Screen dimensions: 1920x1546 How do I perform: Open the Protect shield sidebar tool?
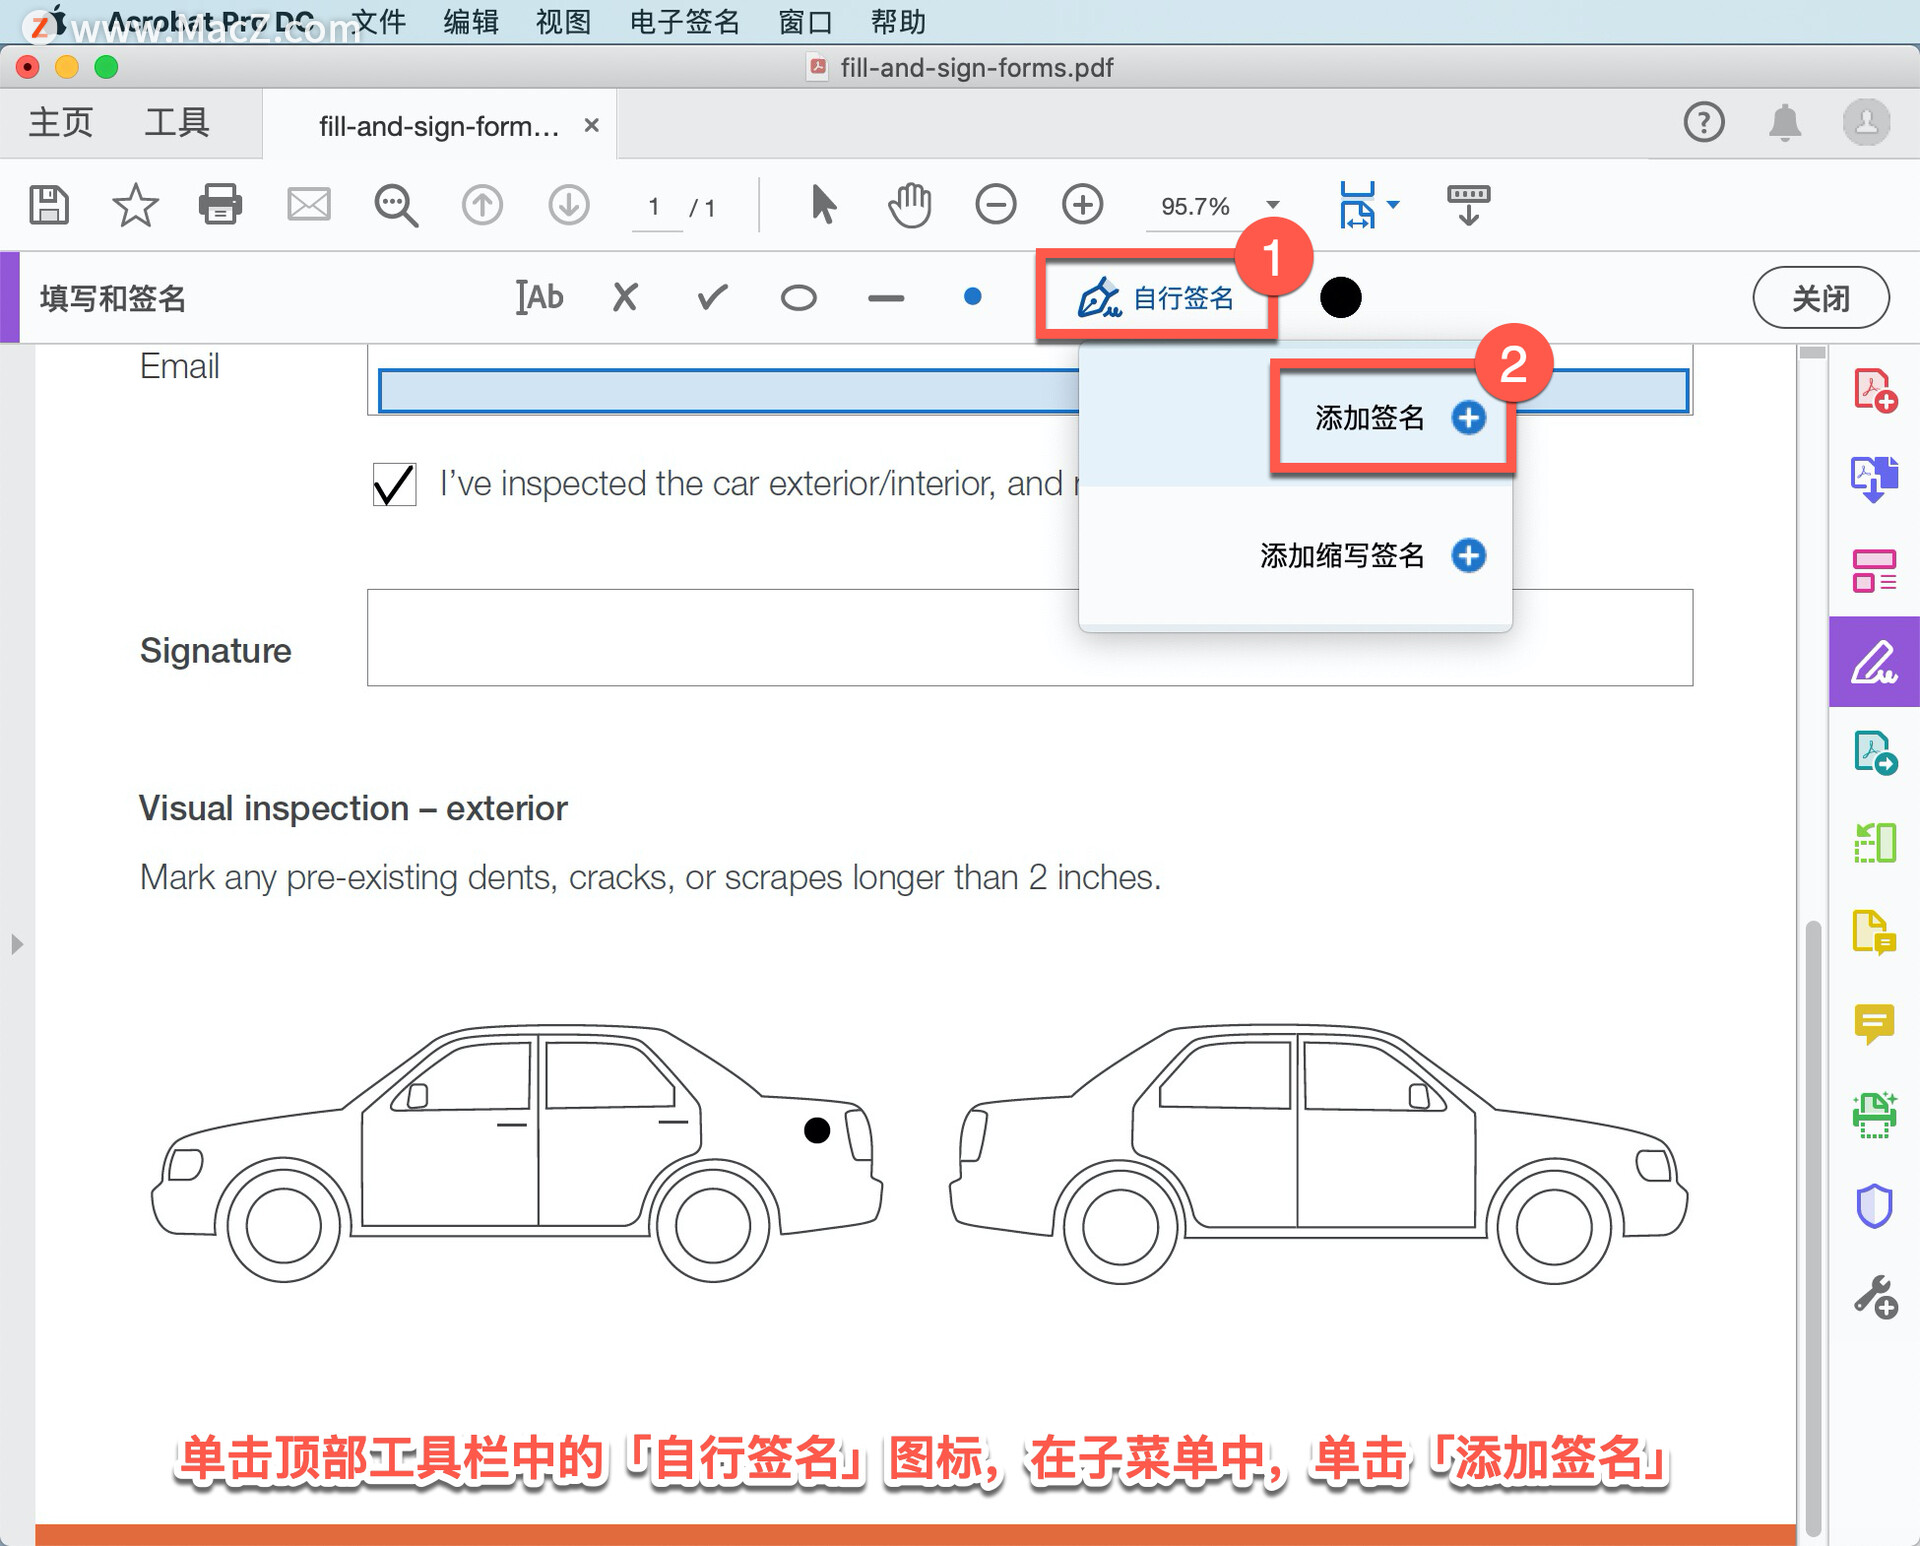coord(1875,1206)
